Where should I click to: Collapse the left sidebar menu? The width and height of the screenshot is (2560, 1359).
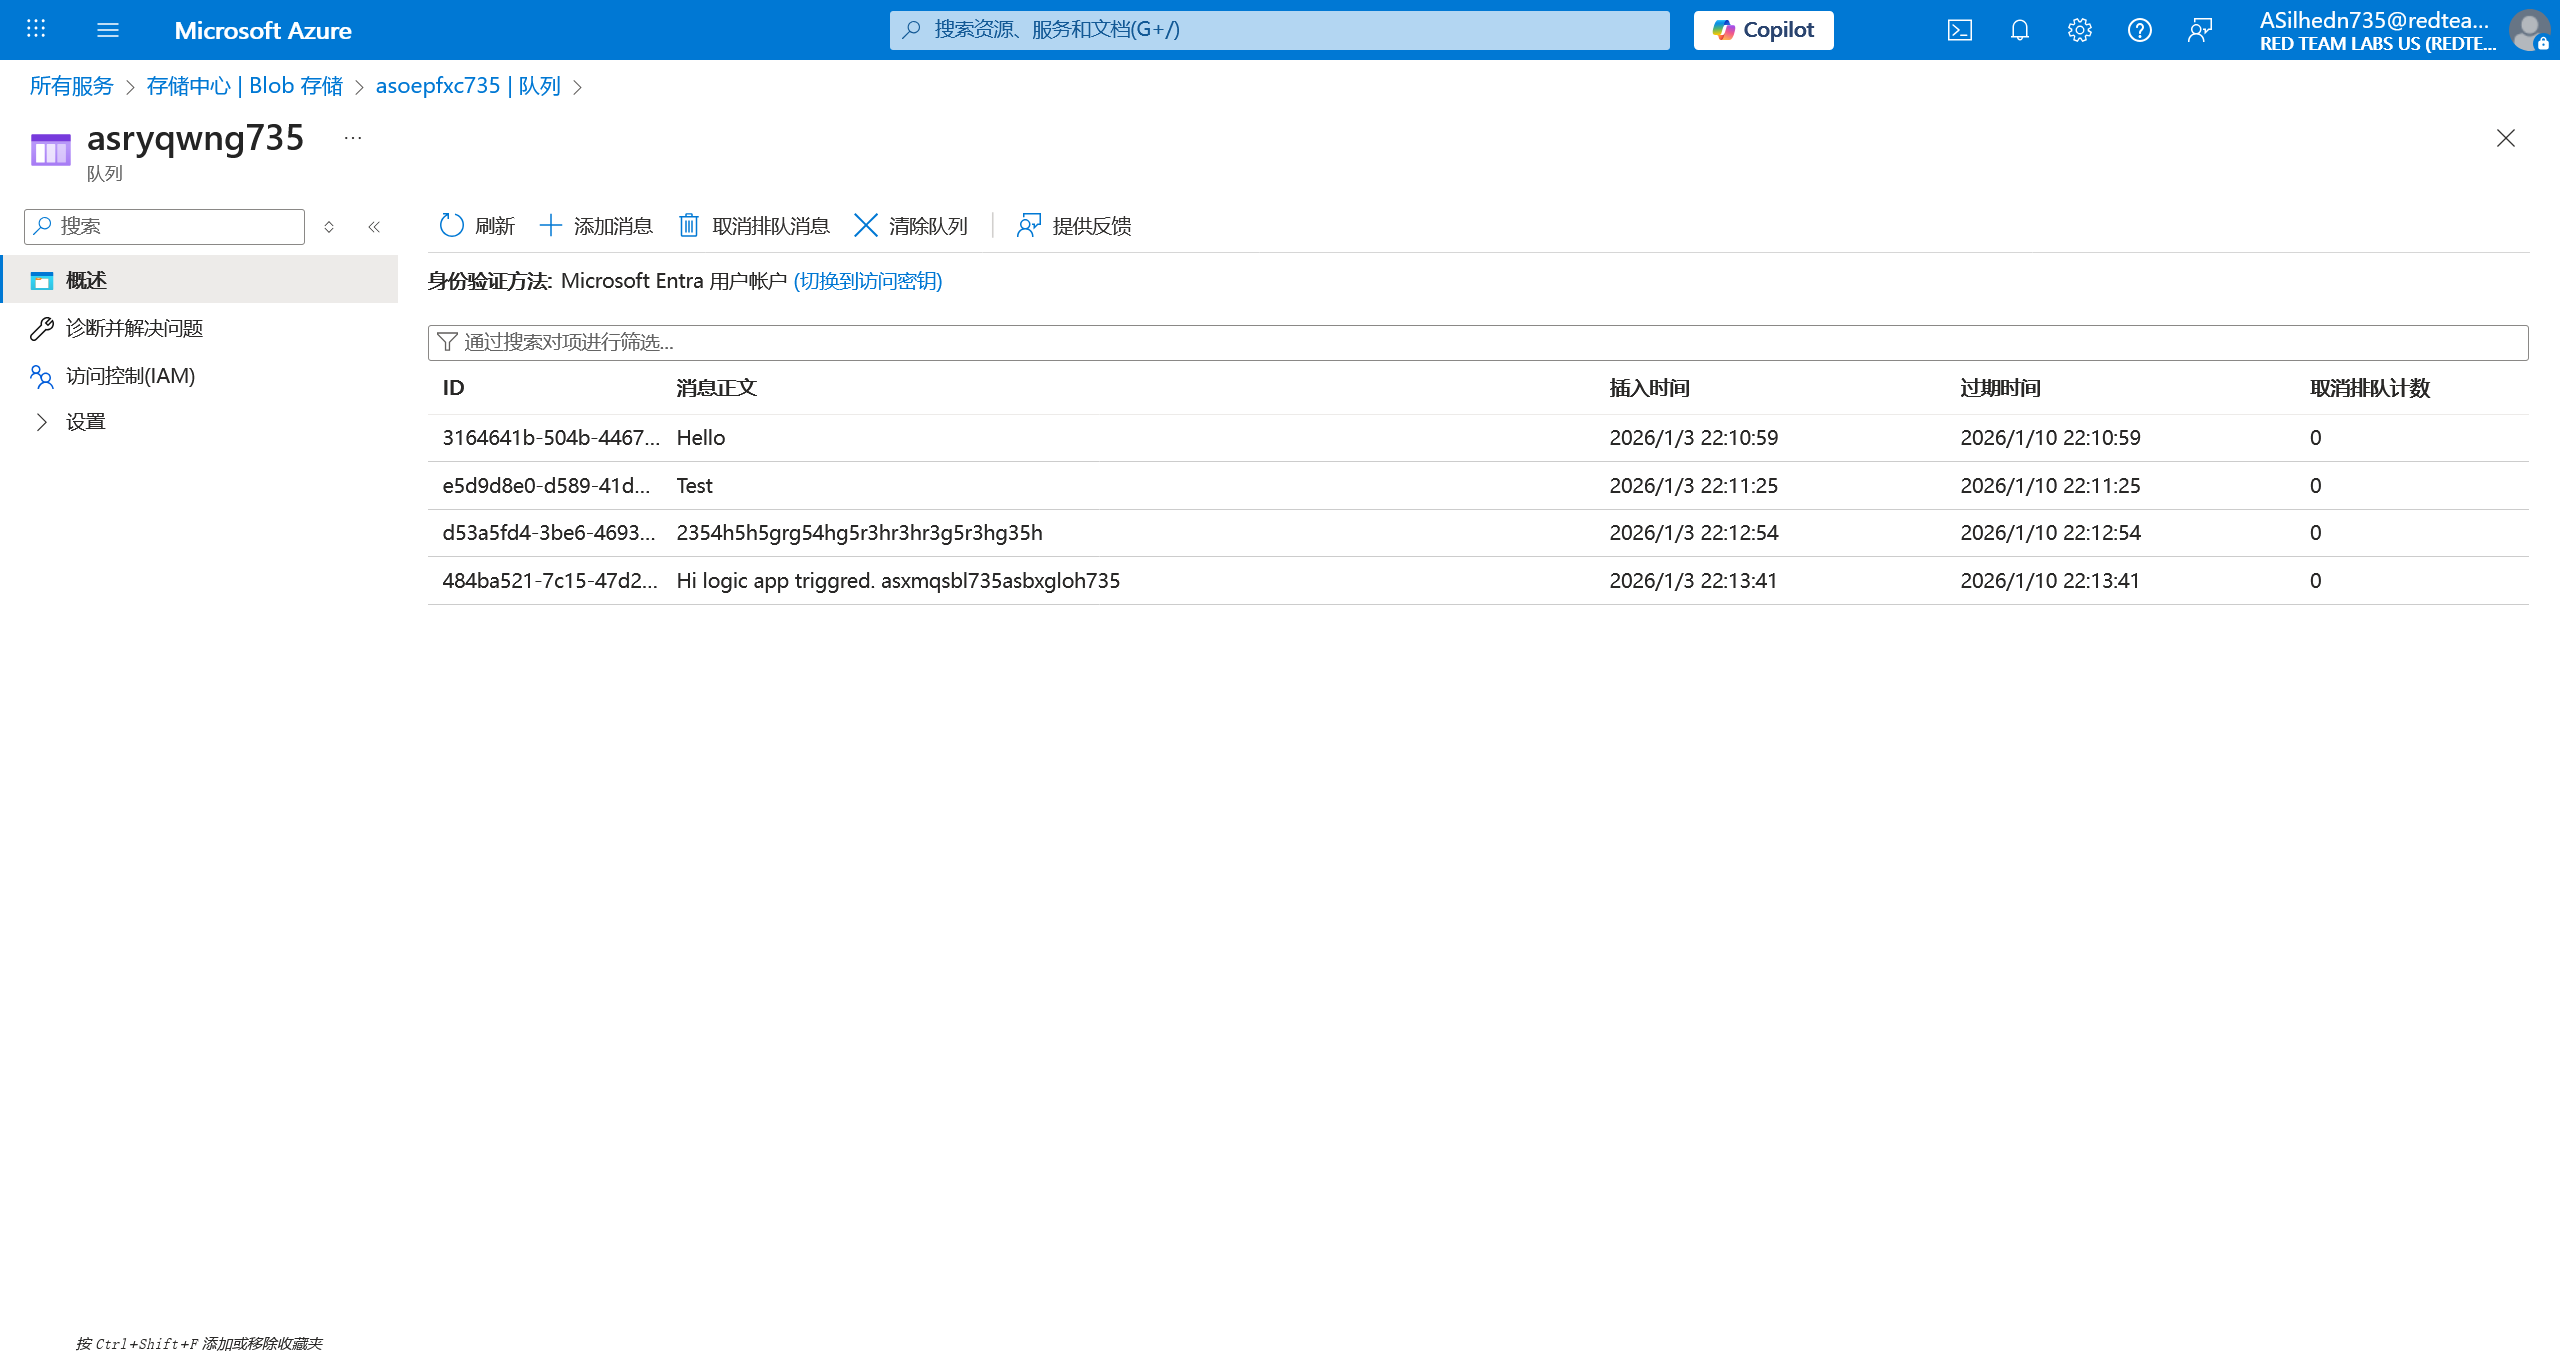tap(374, 227)
